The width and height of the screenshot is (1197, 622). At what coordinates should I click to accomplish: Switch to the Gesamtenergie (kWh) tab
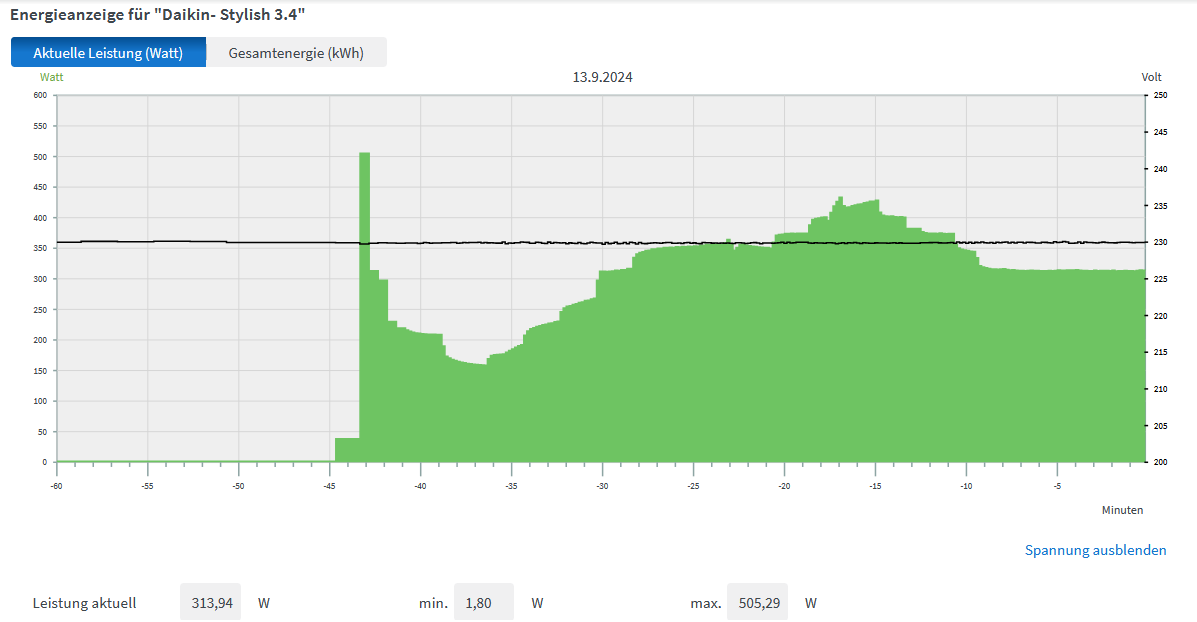[296, 53]
